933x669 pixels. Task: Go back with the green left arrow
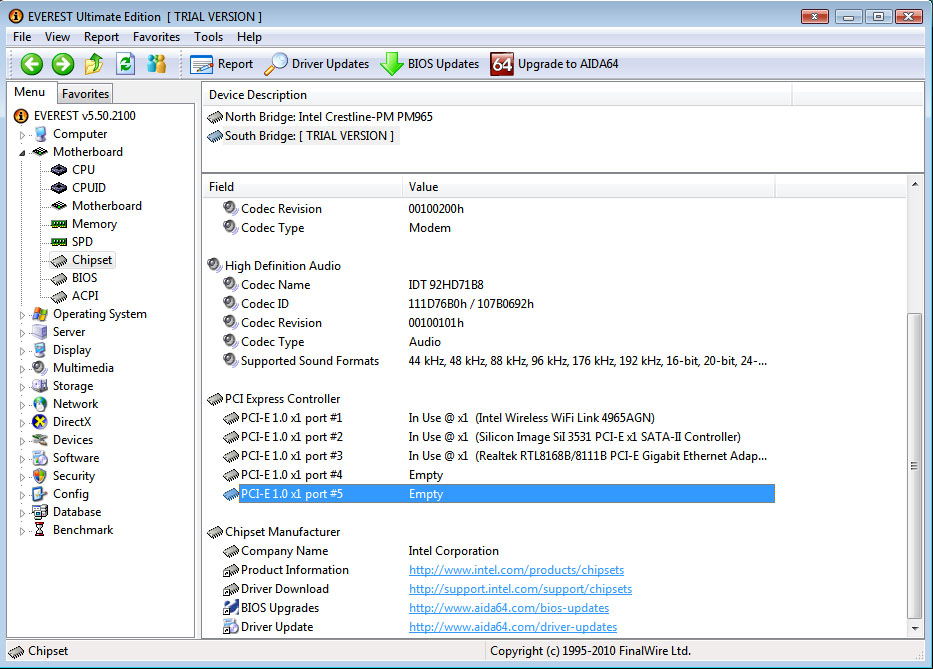tap(32, 64)
